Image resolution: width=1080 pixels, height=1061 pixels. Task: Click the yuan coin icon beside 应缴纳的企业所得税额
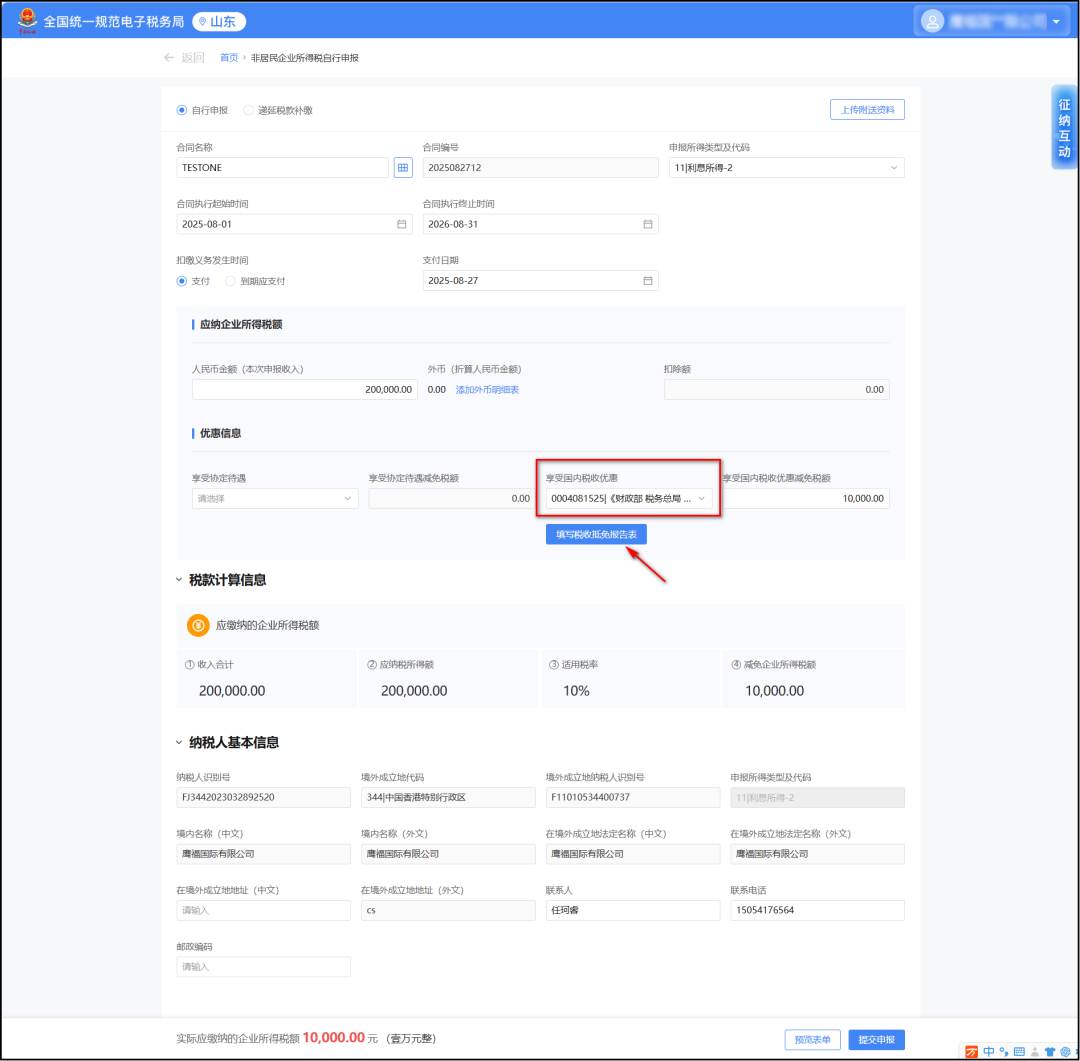coord(198,626)
